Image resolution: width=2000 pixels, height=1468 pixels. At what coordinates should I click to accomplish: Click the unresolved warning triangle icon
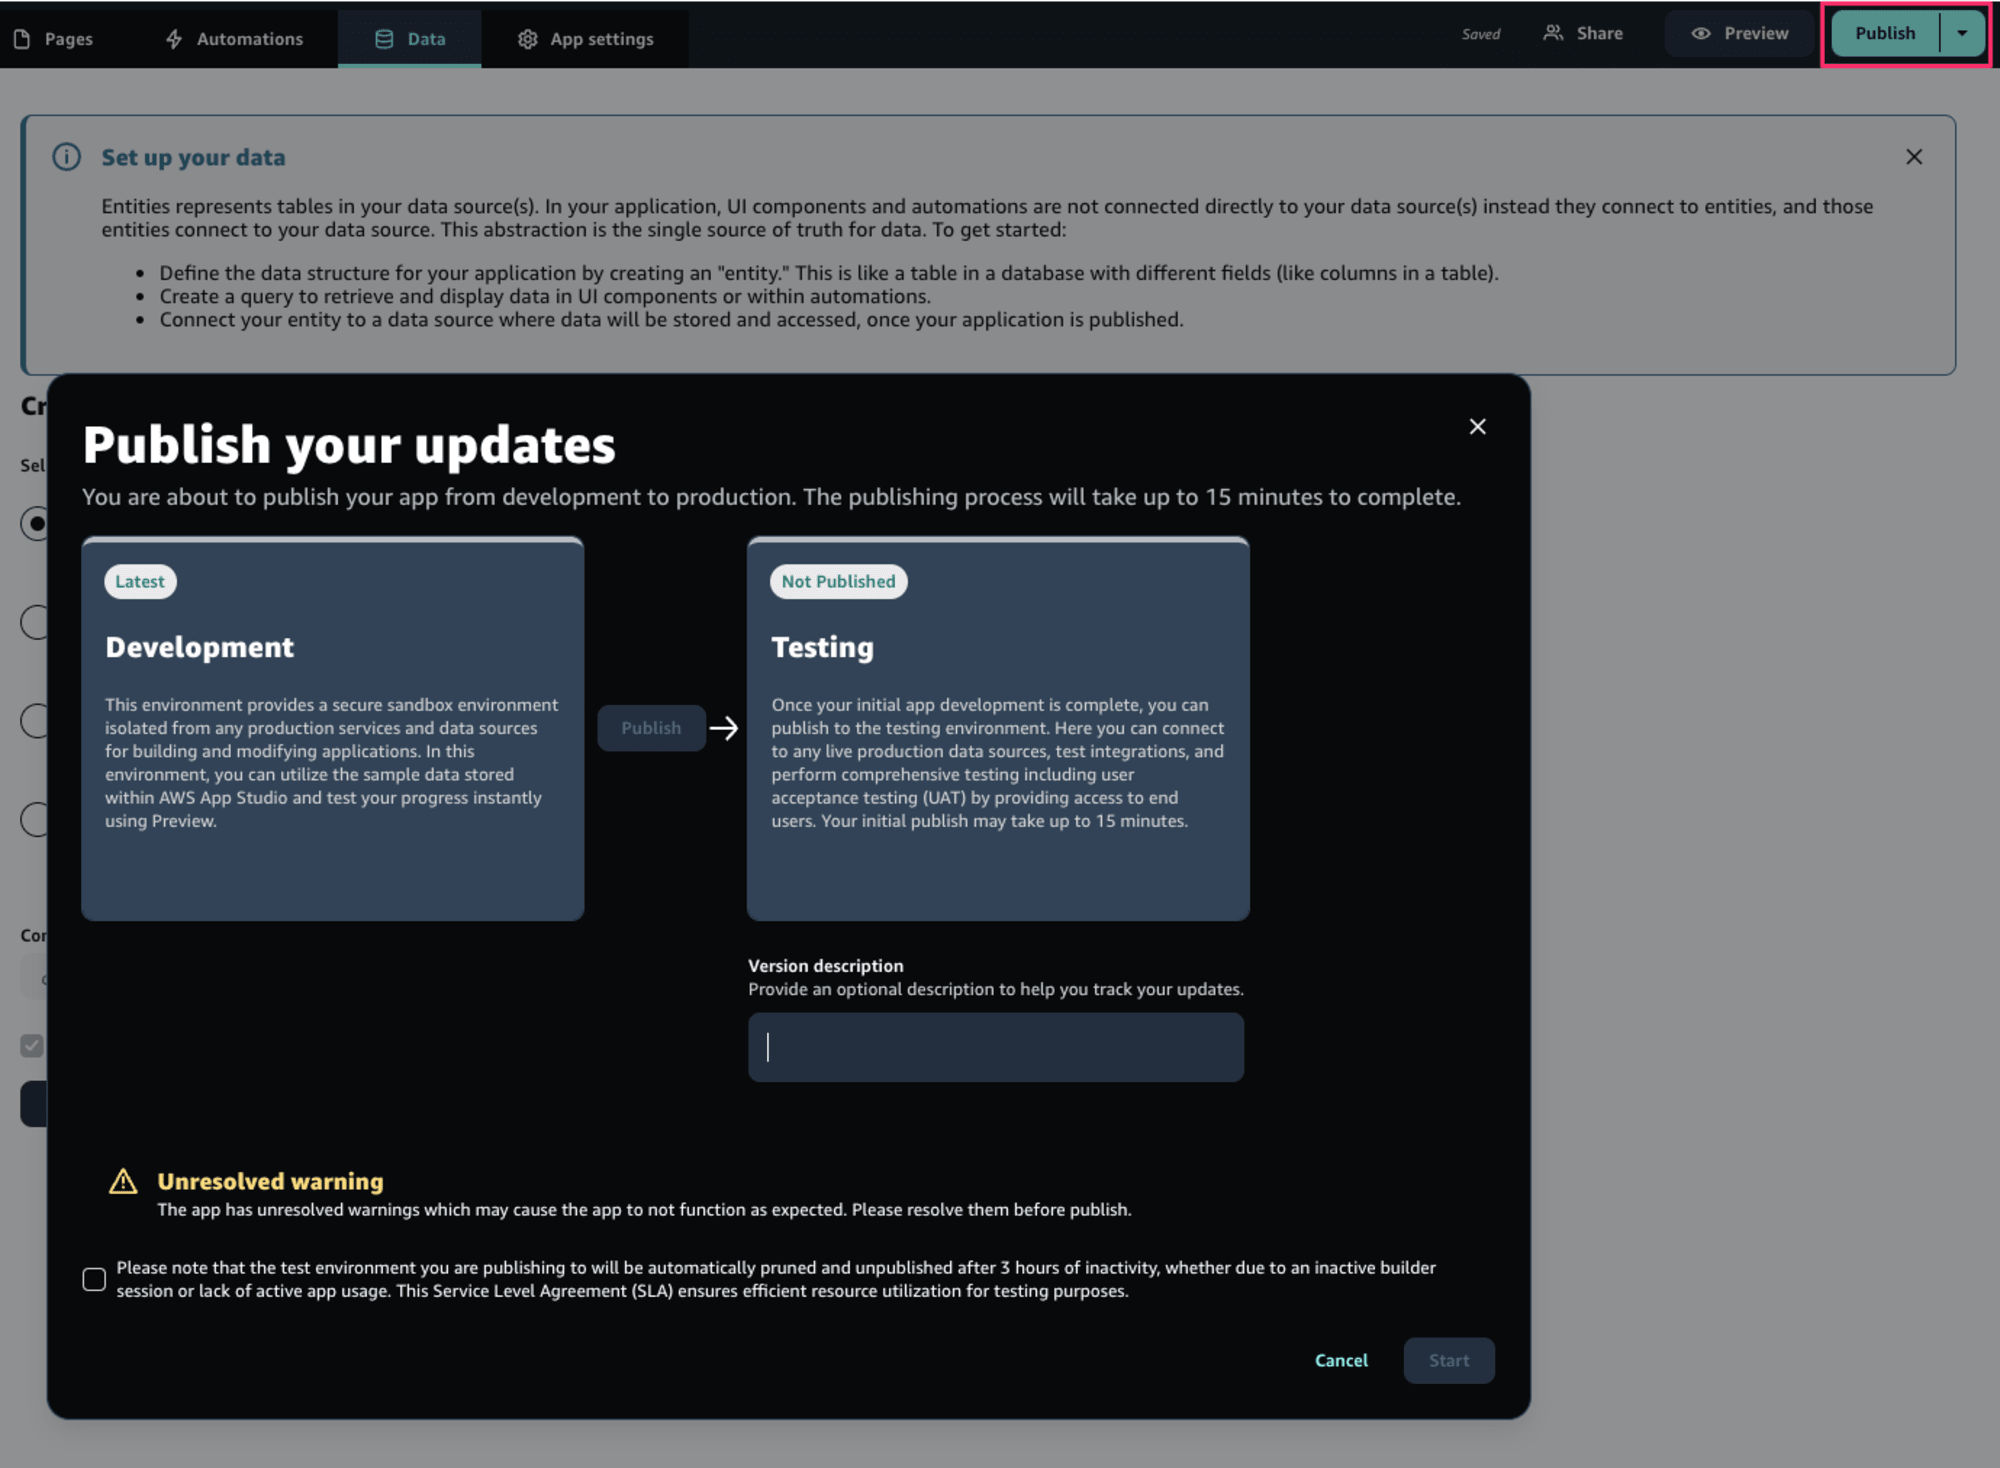126,1179
